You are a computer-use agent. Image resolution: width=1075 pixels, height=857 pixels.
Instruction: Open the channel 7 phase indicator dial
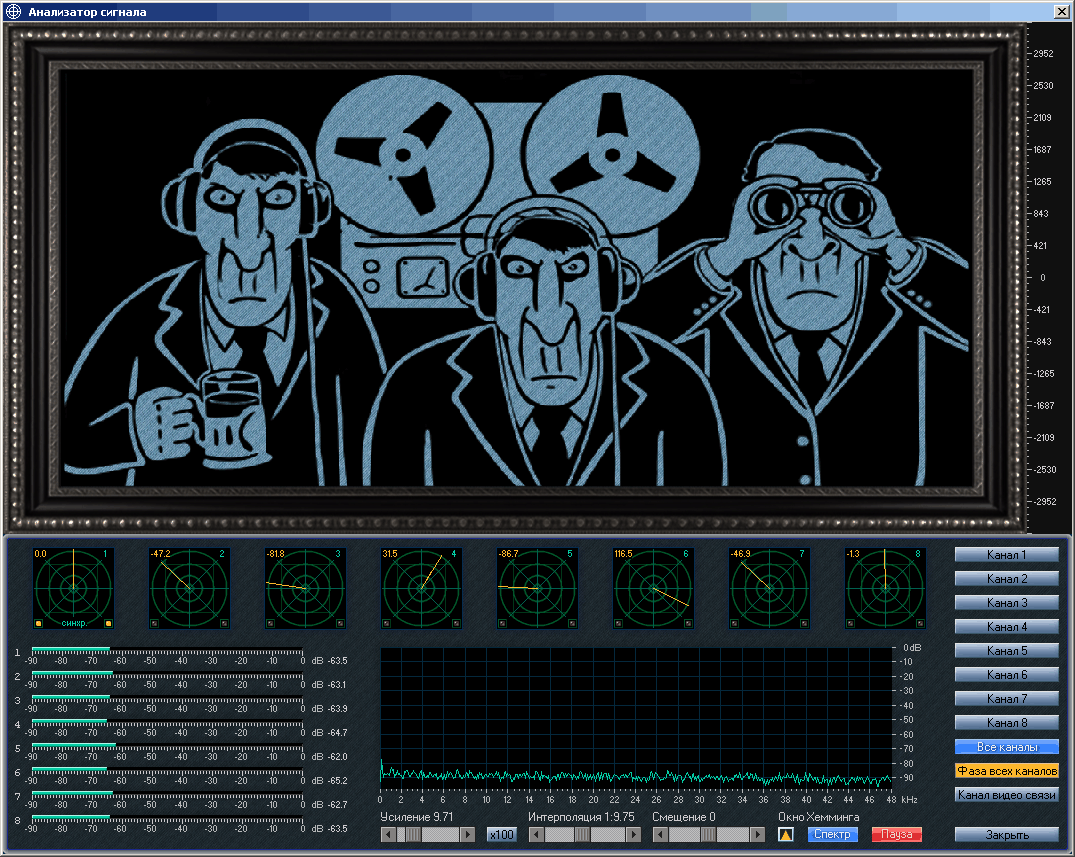pyautogui.click(x=769, y=588)
